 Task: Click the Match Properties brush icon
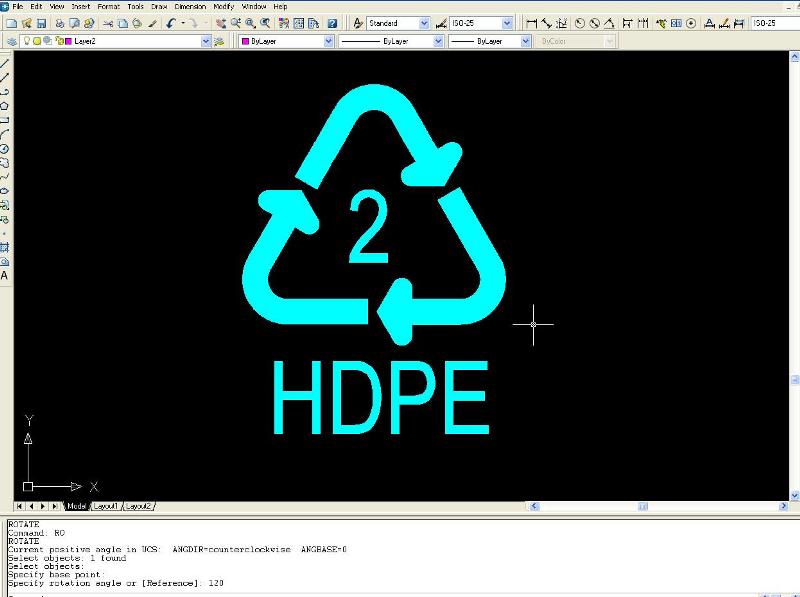(153, 23)
